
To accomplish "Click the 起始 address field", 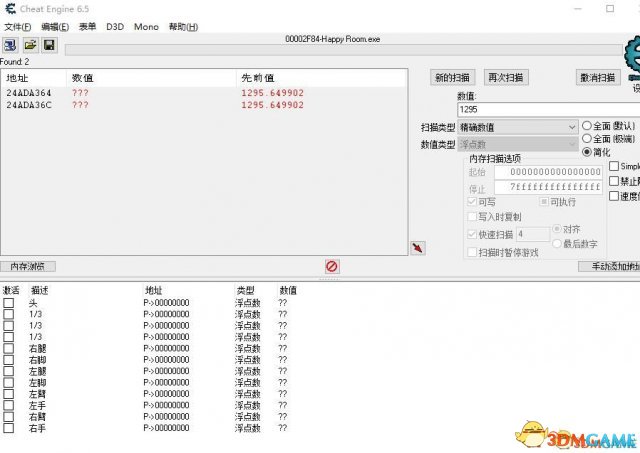I will [549, 172].
